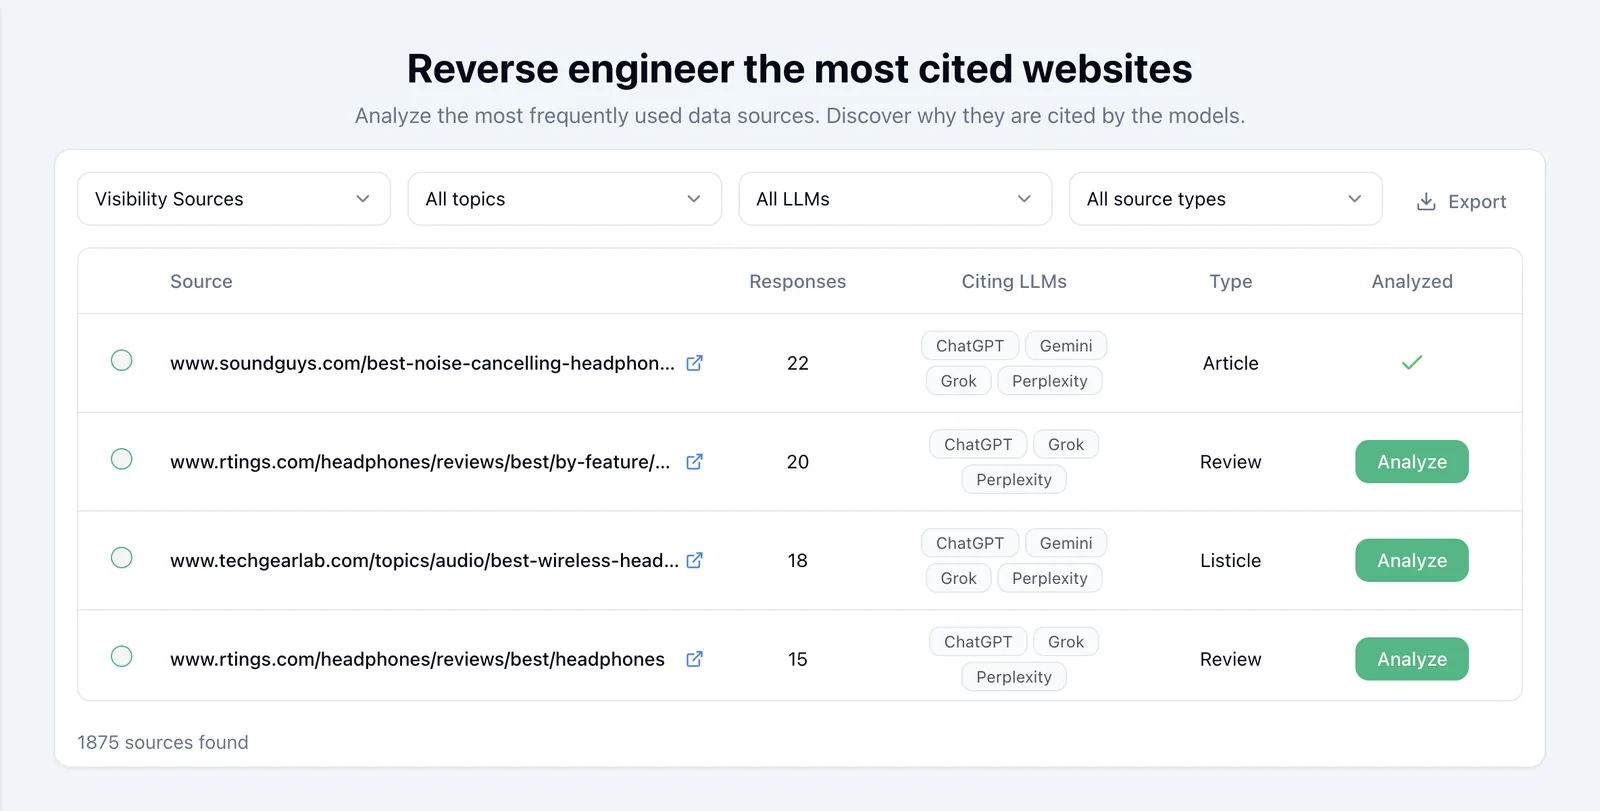The width and height of the screenshot is (1600, 811).
Task: Open external link for techgearlab.com source
Action: (694, 560)
